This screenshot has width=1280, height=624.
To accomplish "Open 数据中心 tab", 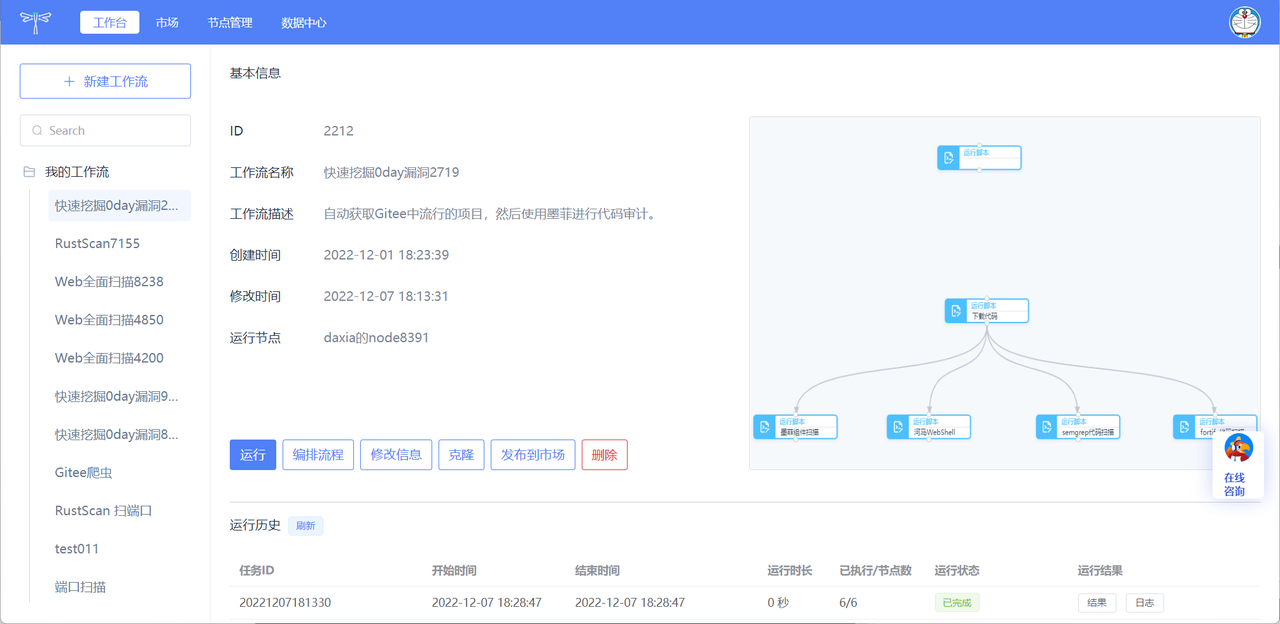I will pyautogui.click(x=304, y=22).
